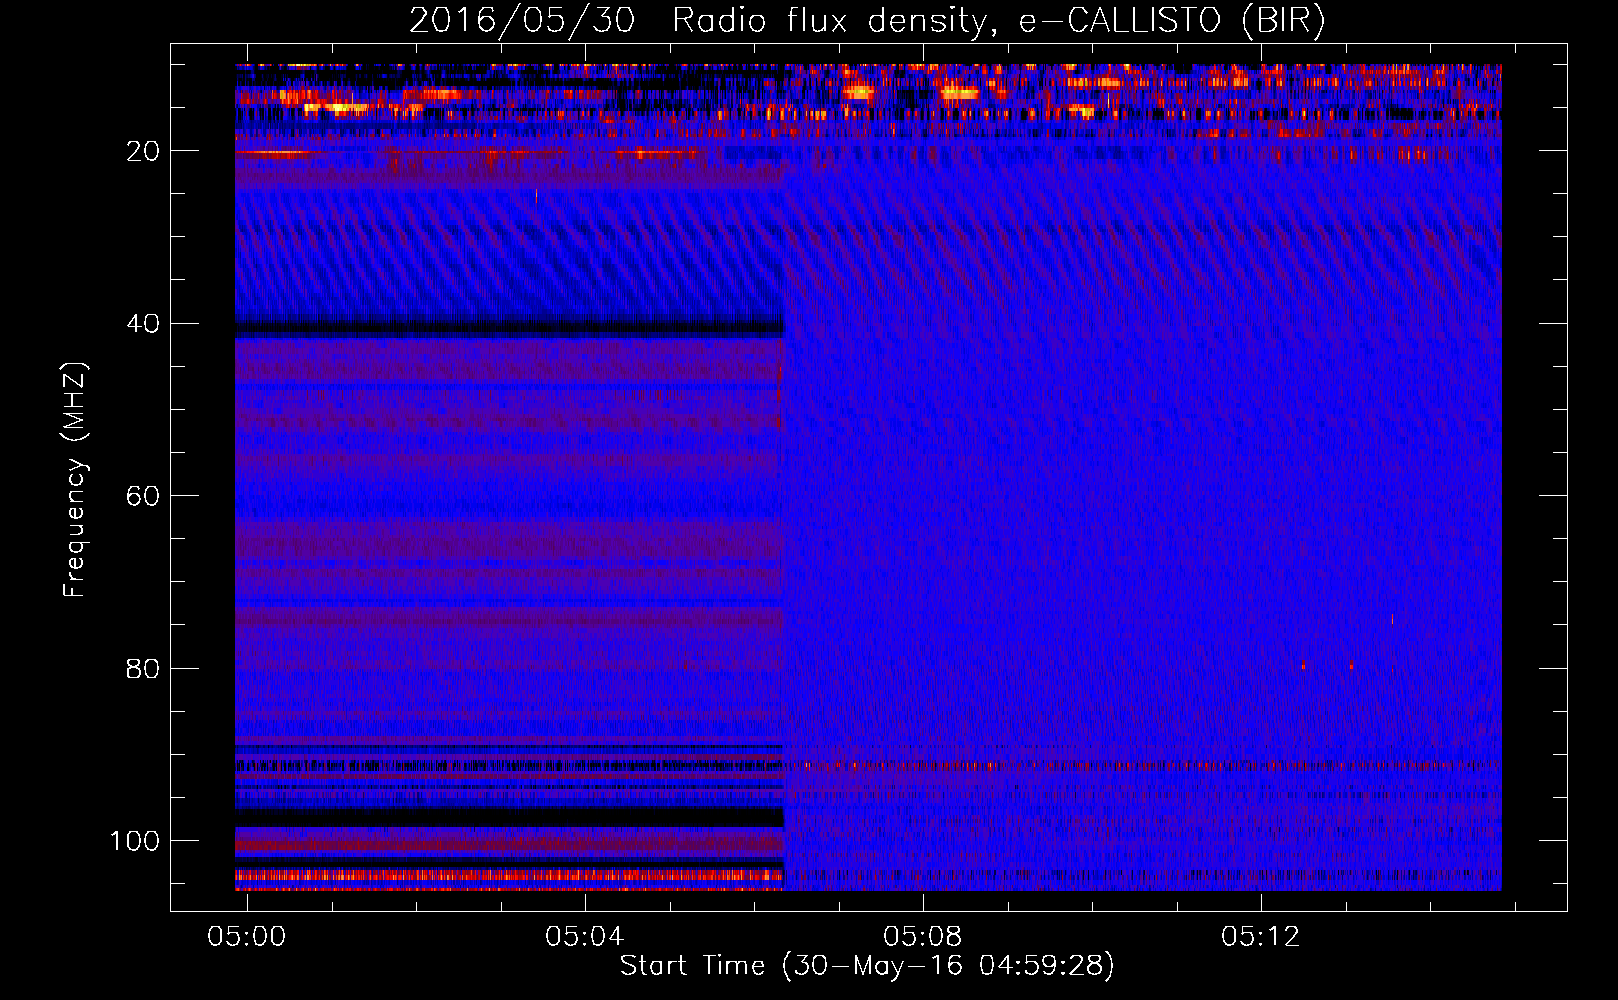Viewport: 1618px width, 1000px height.
Task: Click the 05:04 time tick label
Action: click(584, 937)
